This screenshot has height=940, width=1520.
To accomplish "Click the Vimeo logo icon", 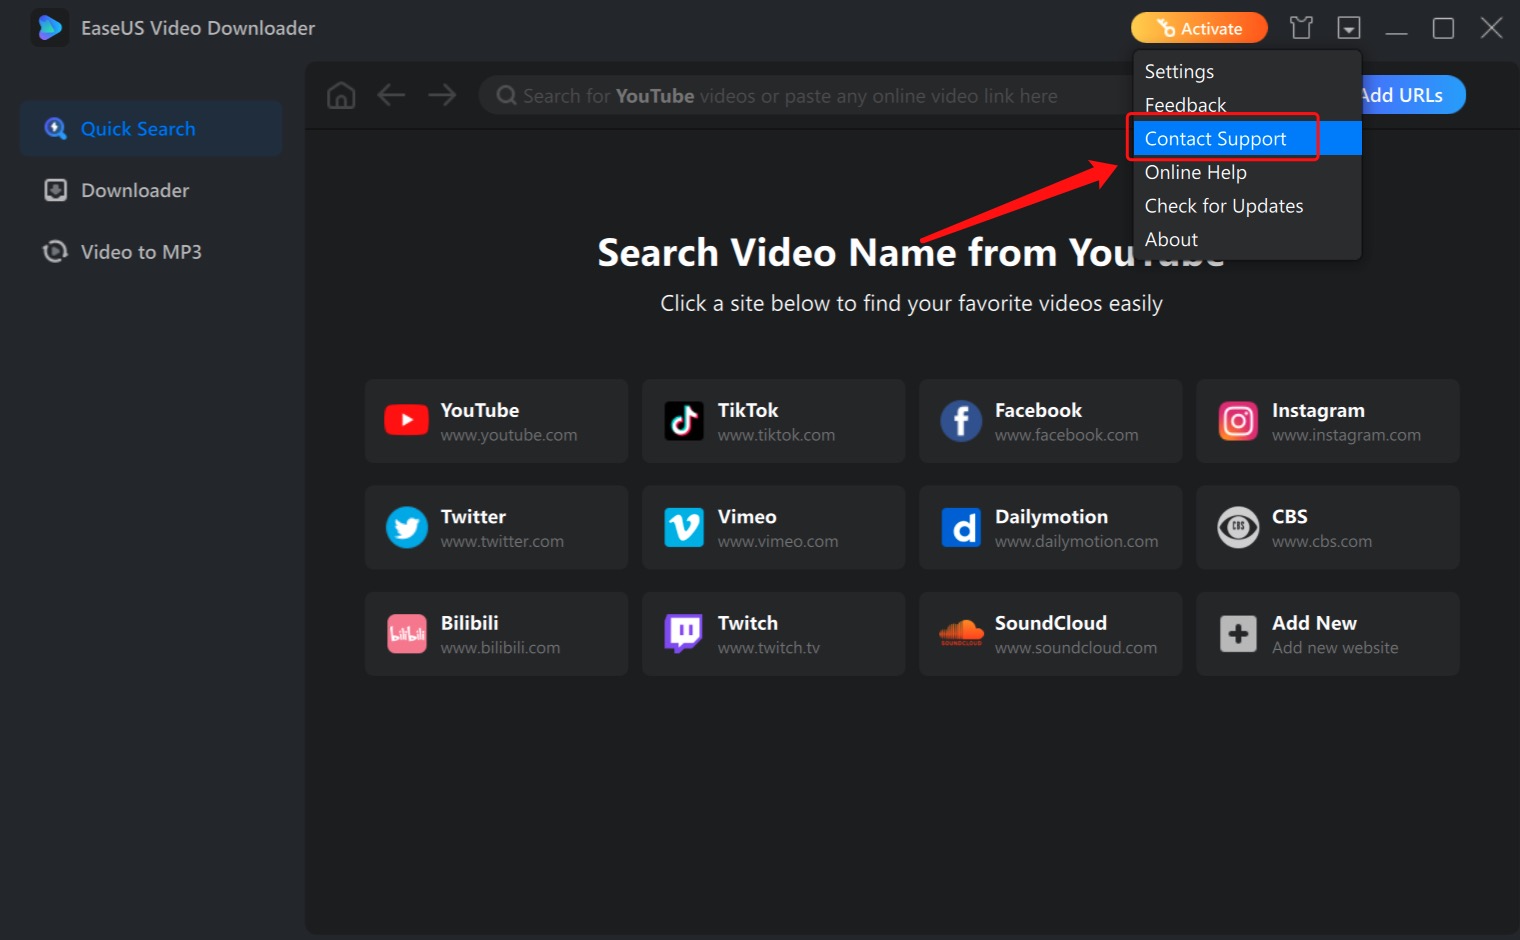I will 684,527.
